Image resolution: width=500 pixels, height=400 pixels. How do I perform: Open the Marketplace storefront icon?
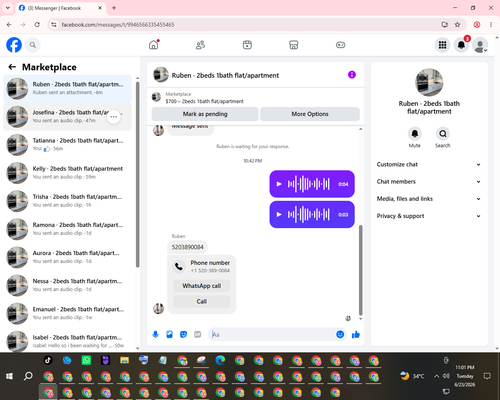294,45
